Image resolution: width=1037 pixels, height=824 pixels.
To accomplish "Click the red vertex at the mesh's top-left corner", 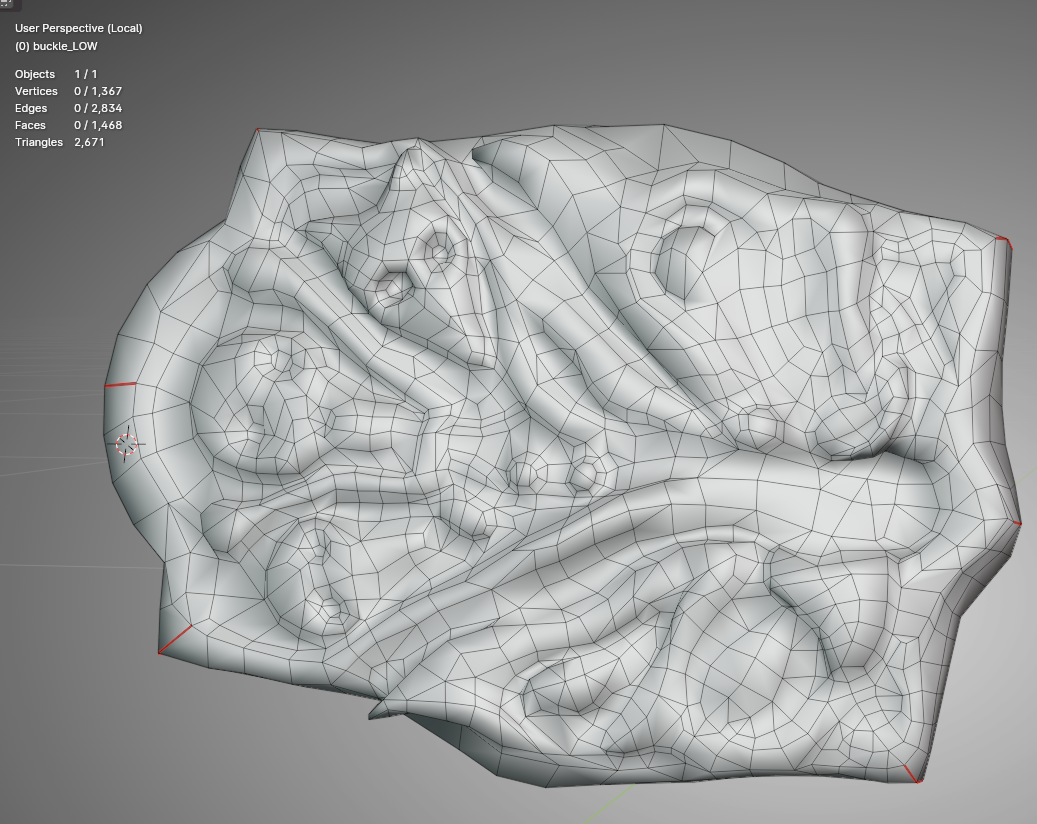I will click(258, 130).
